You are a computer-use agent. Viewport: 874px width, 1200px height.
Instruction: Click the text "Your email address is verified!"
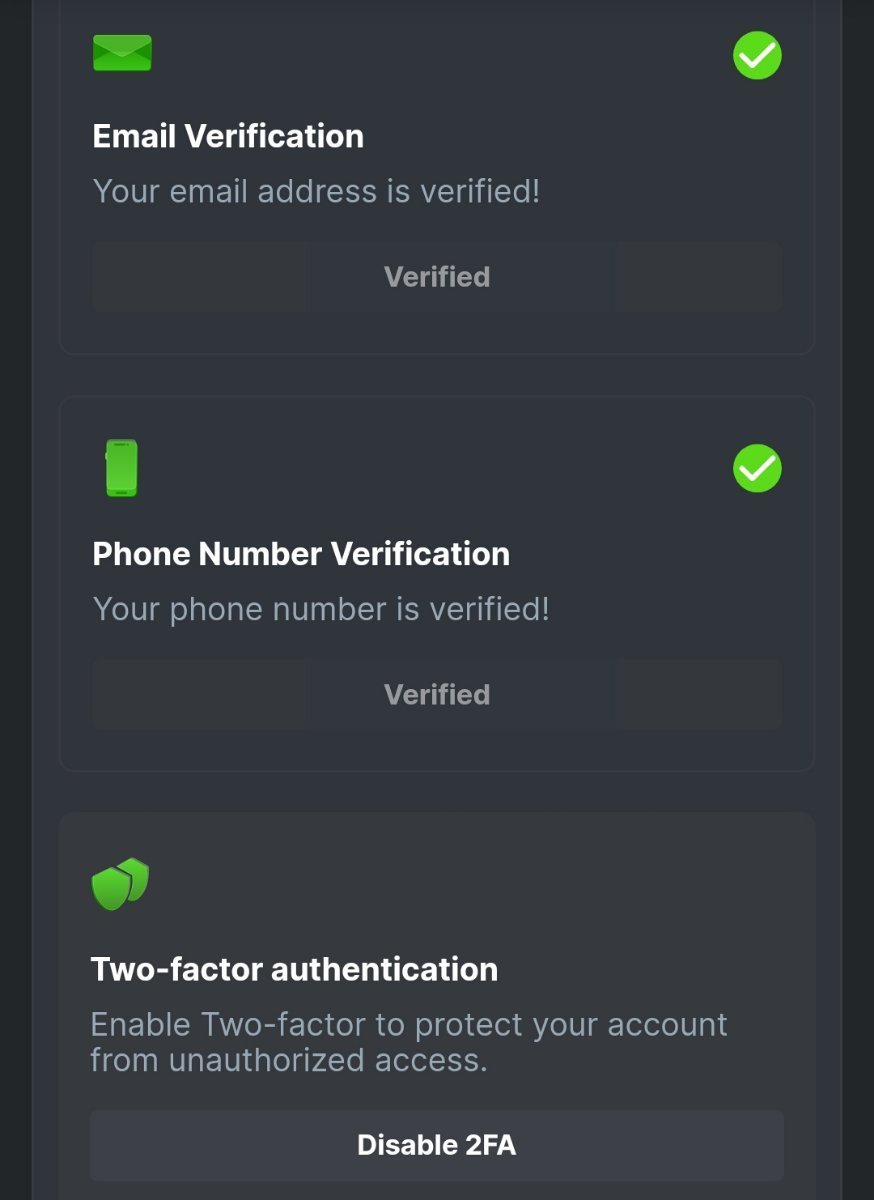[316, 191]
